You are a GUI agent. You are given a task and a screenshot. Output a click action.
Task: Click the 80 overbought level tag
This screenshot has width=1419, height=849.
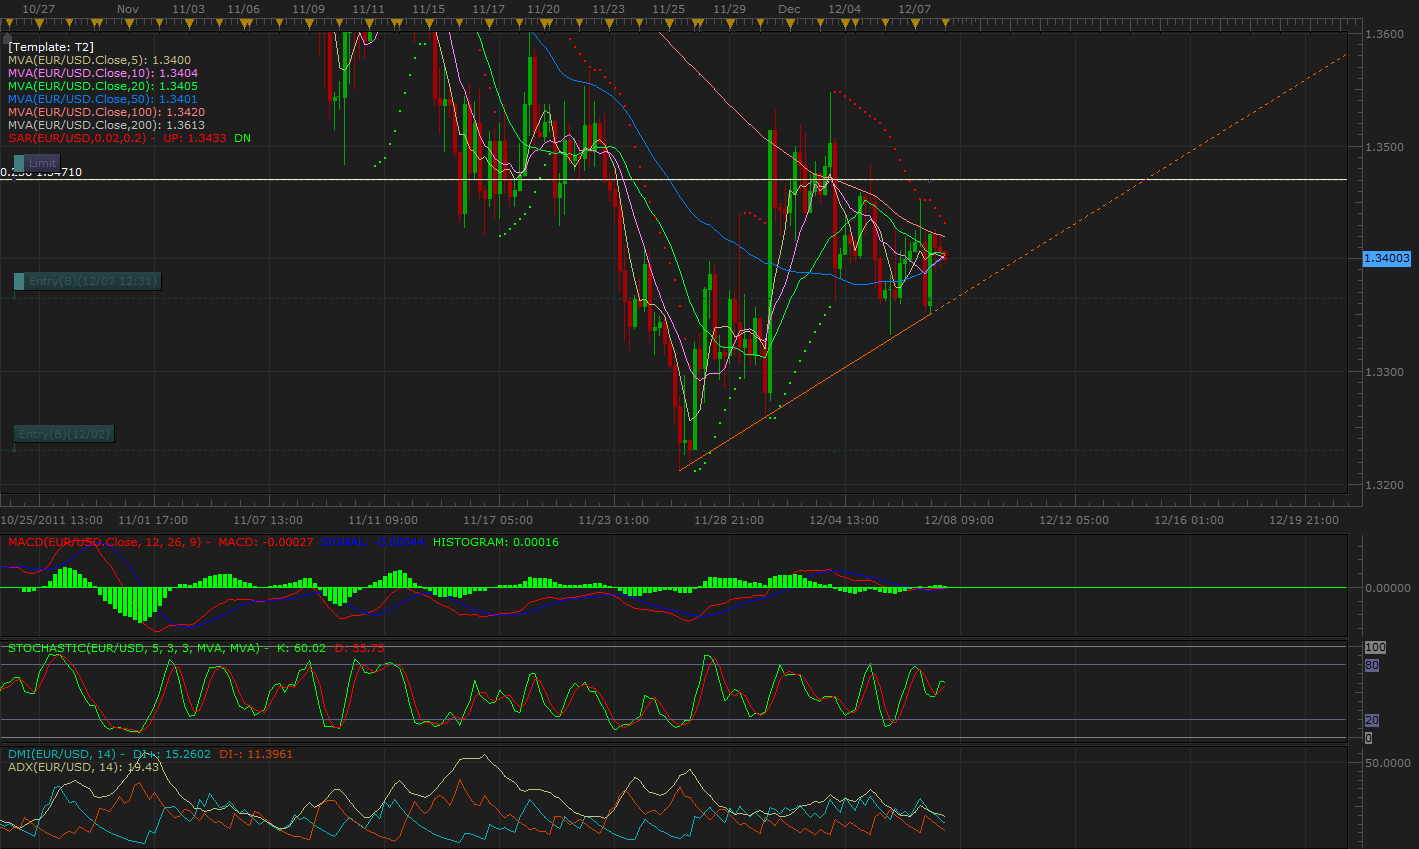1371,665
